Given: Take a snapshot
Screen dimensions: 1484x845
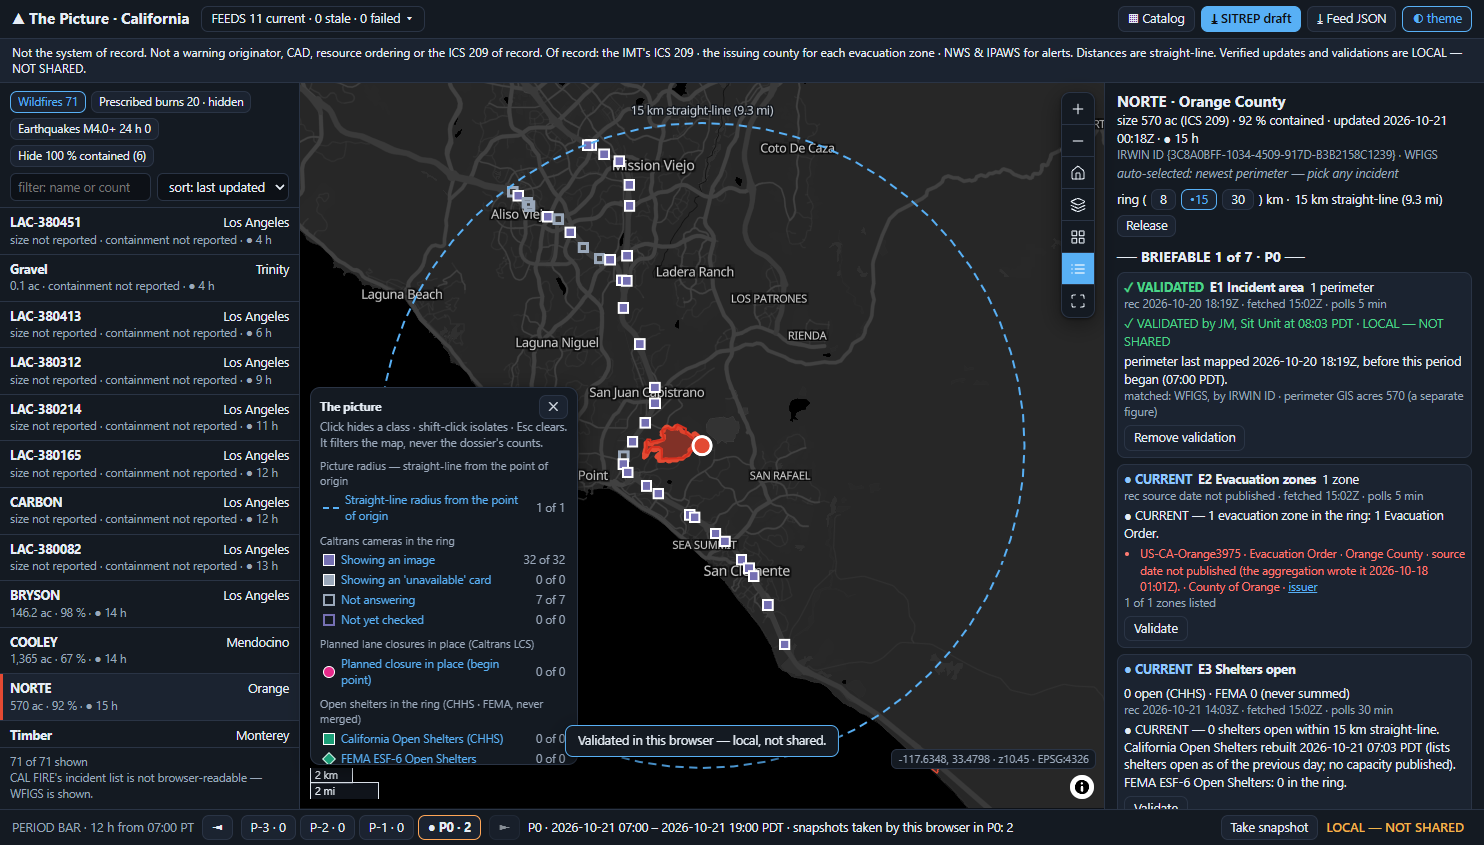Looking at the screenshot, I should pyautogui.click(x=1269, y=827).
